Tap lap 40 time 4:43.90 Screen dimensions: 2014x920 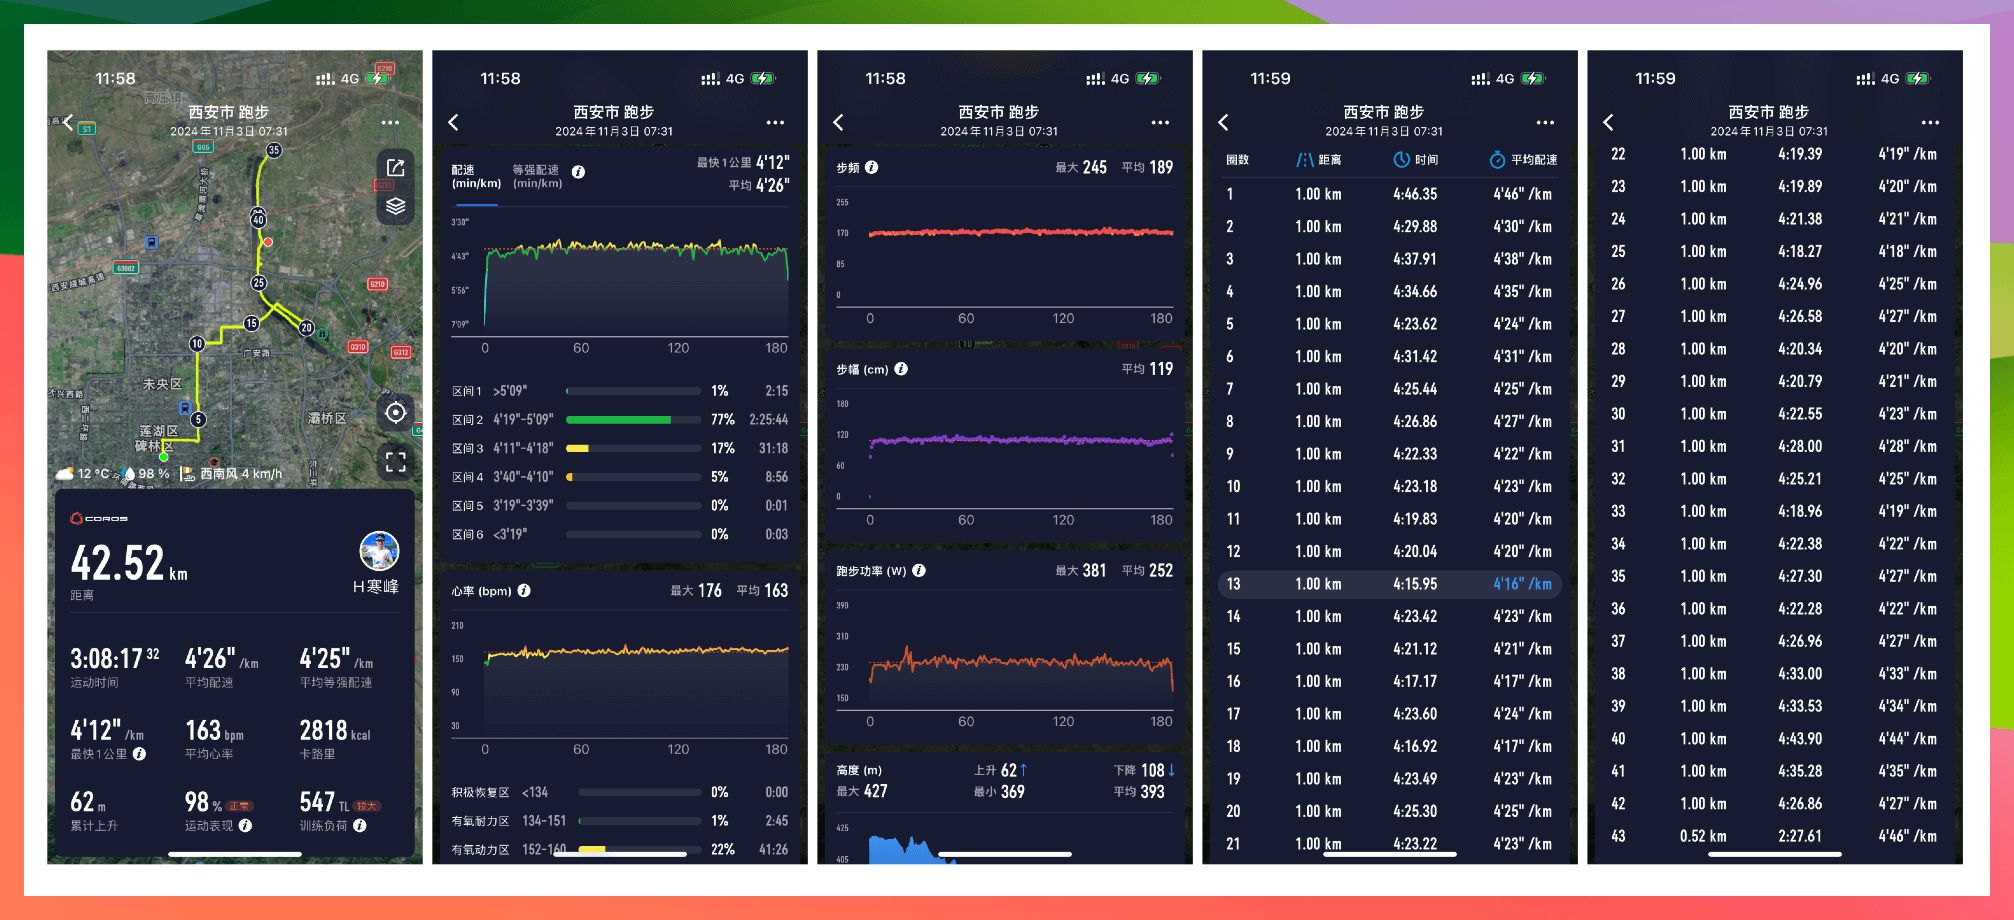pos(1800,739)
